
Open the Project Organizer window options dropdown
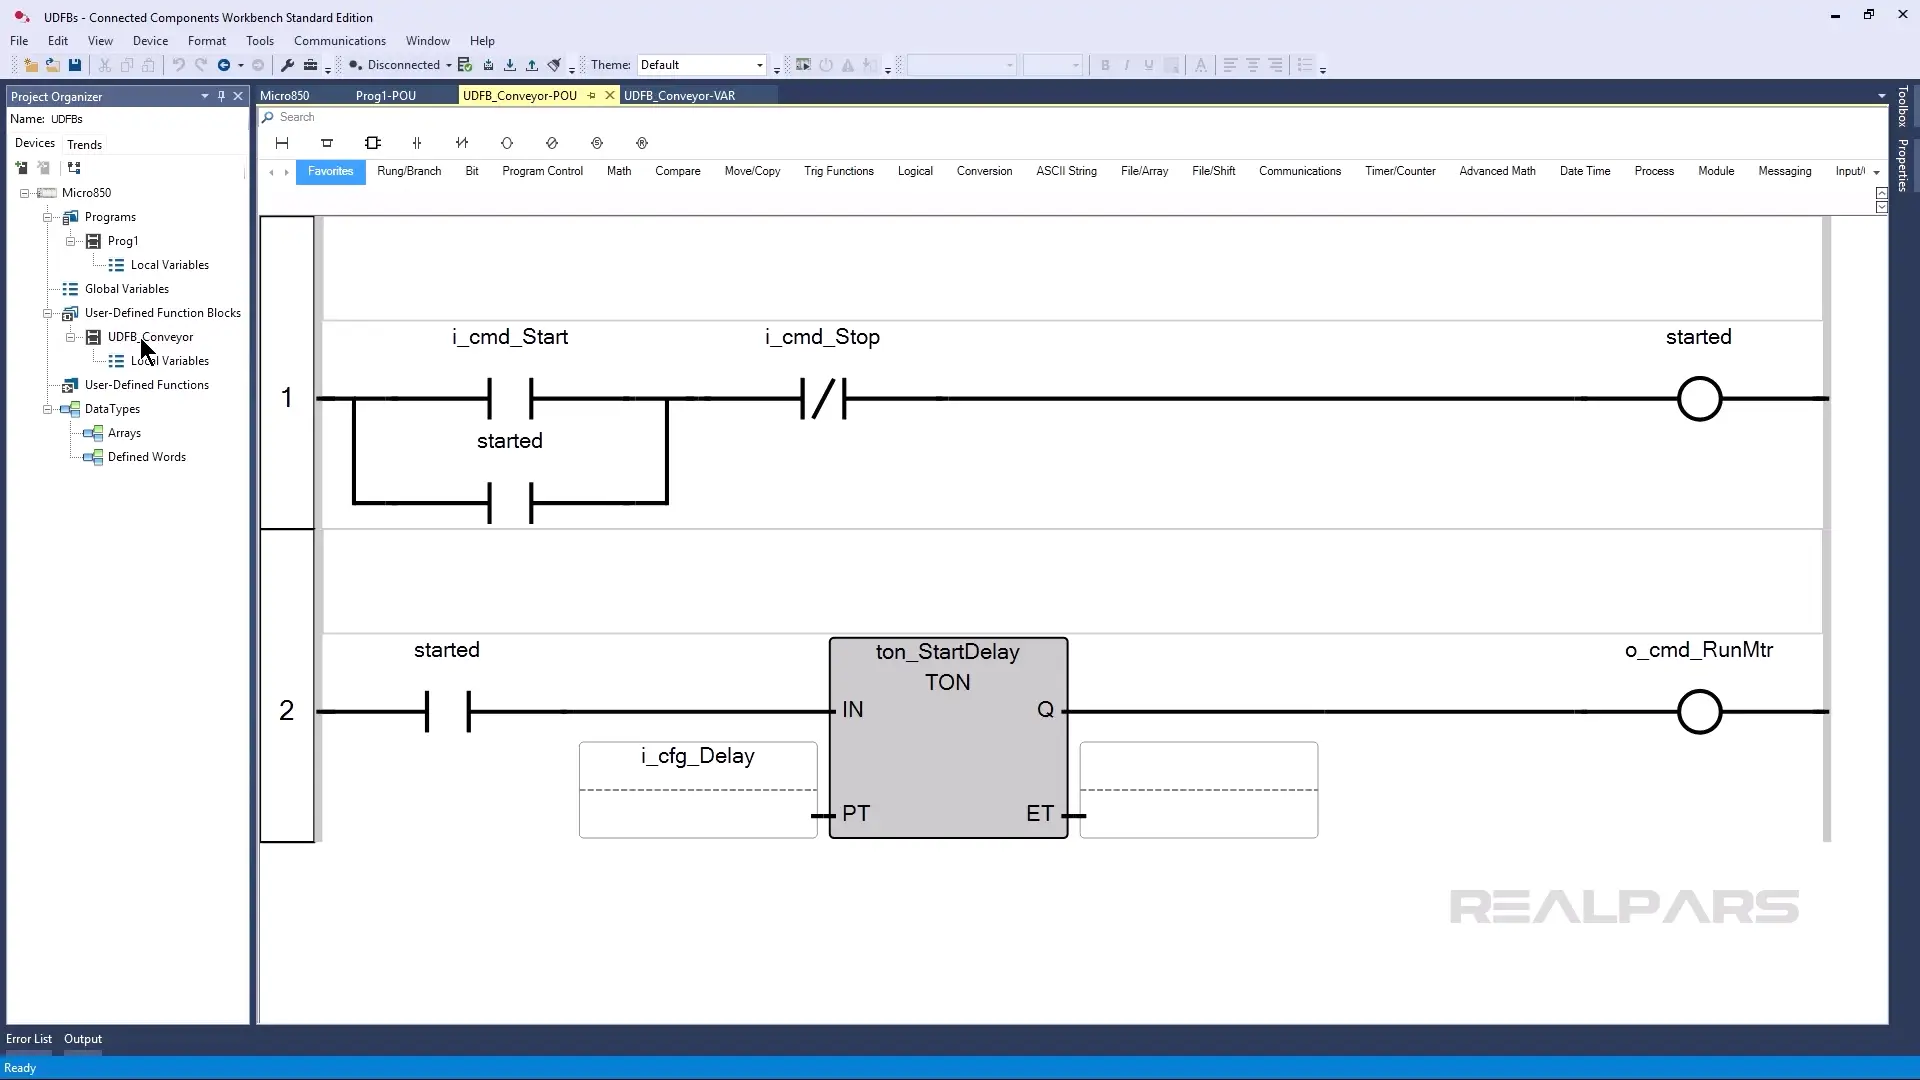point(205,96)
